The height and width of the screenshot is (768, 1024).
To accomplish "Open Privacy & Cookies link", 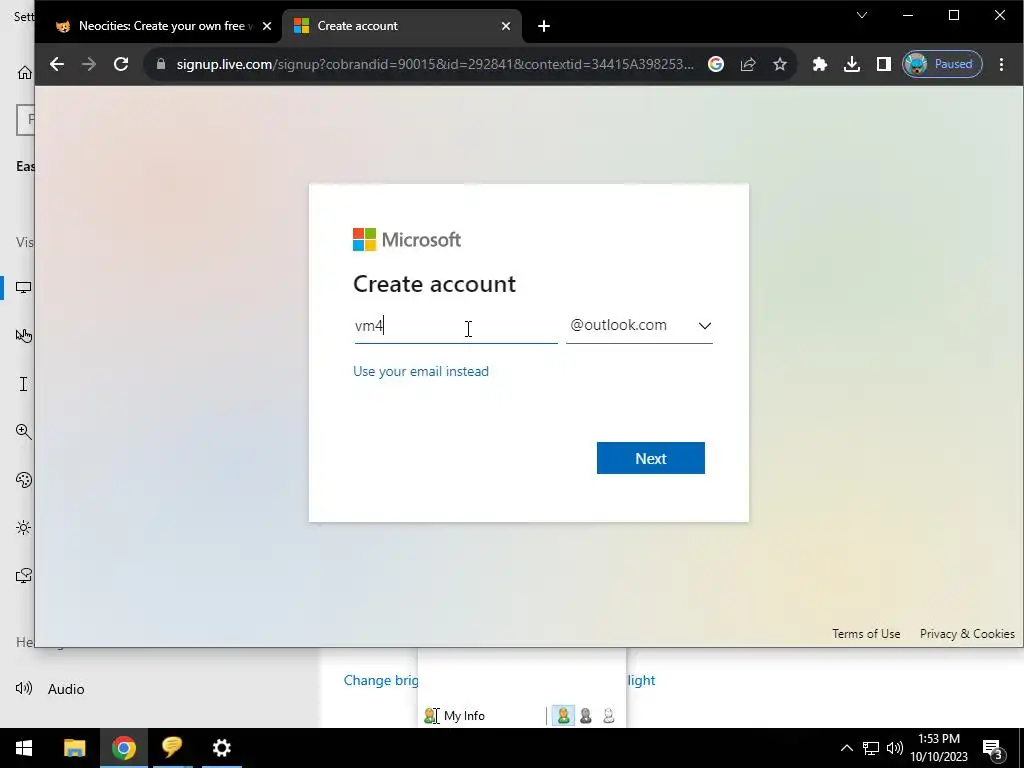I will (967, 633).
